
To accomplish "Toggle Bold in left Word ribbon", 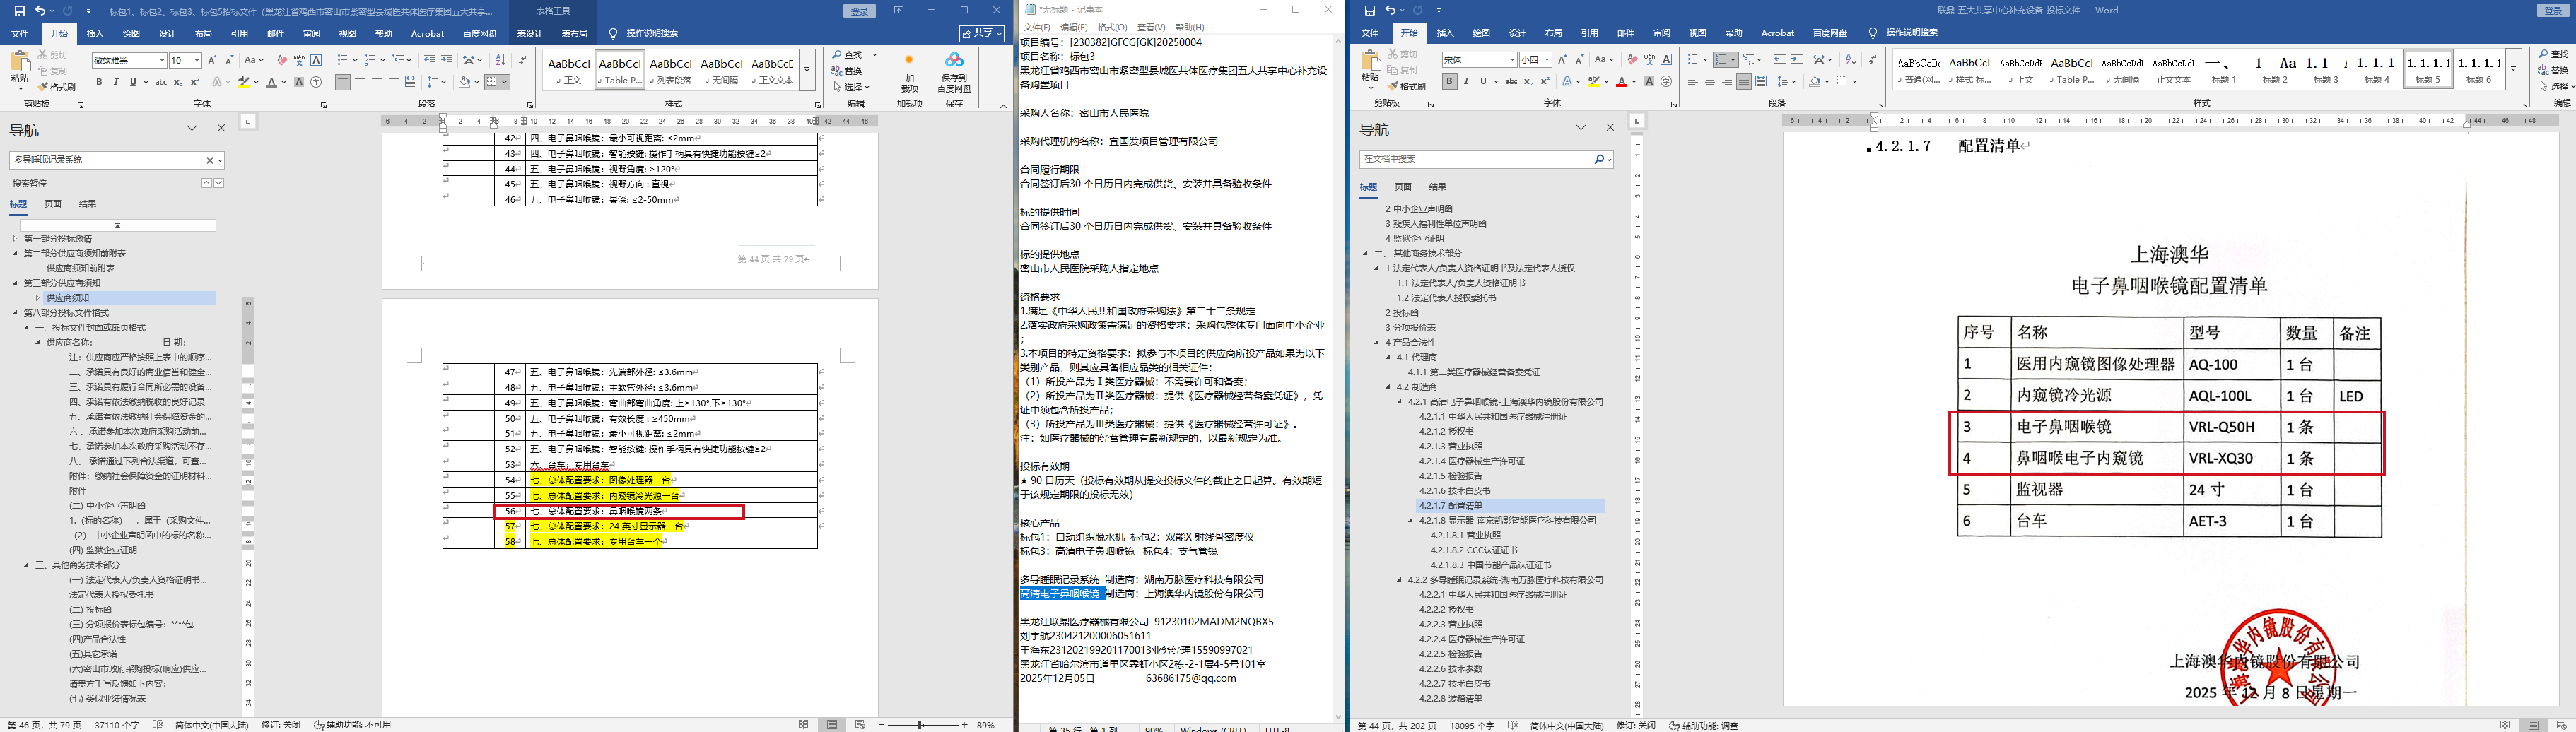I will 99,82.
